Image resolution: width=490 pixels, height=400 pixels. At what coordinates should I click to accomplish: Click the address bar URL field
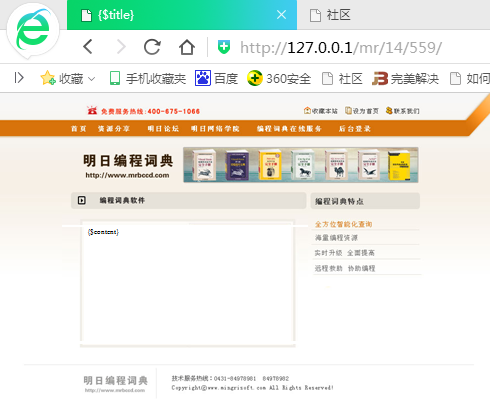[x=341, y=47]
